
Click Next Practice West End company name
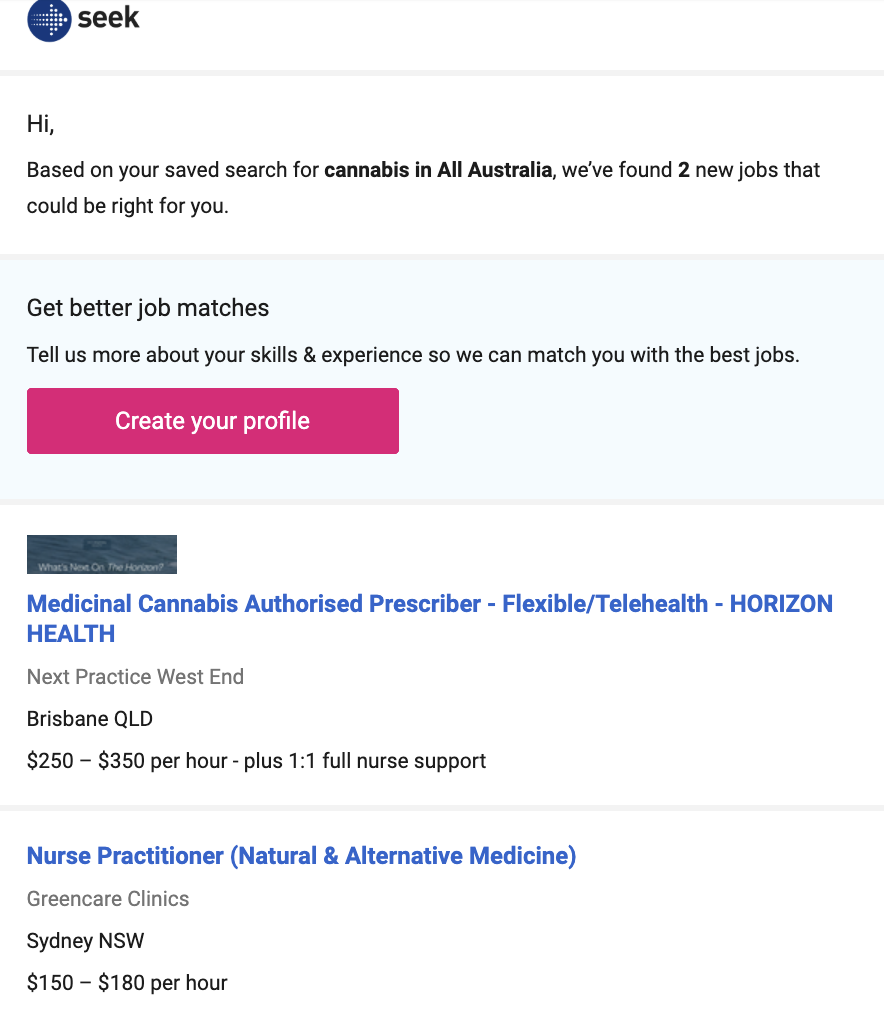pyautogui.click(x=135, y=677)
